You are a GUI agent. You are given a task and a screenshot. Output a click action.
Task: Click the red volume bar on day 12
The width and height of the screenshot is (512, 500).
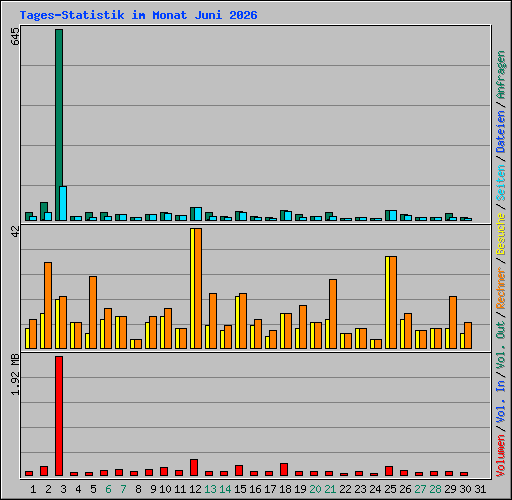(194, 467)
